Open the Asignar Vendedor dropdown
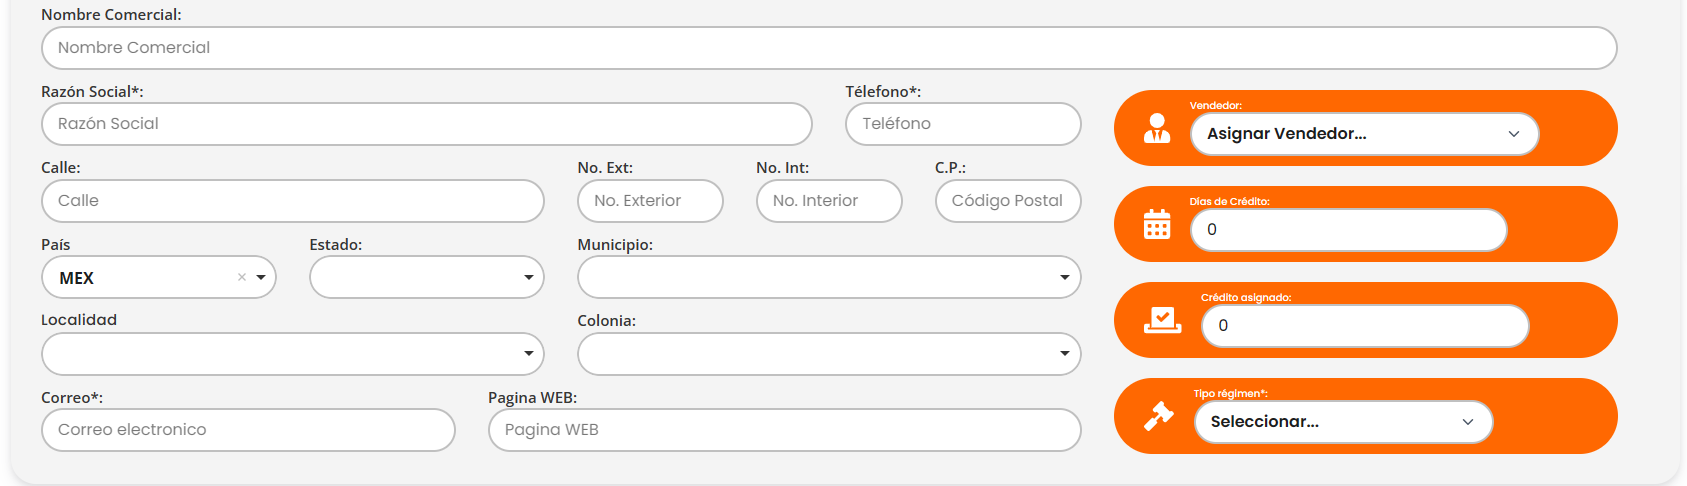The height and width of the screenshot is (486, 1687). tap(1363, 134)
